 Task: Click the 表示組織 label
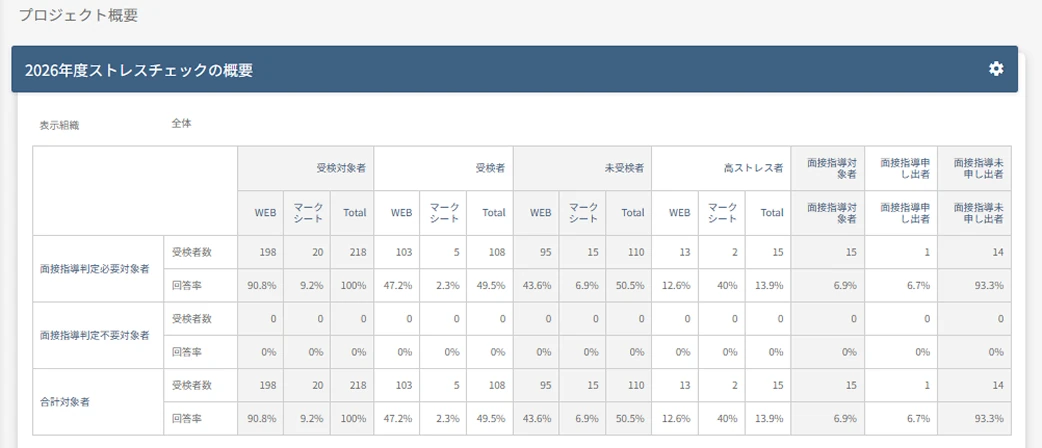point(59,125)
